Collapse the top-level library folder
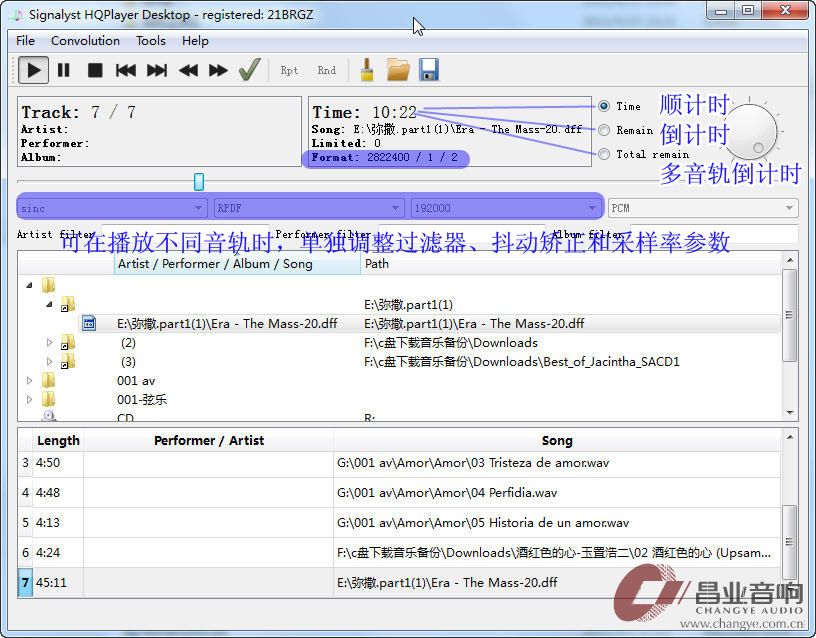 (30, 285)
